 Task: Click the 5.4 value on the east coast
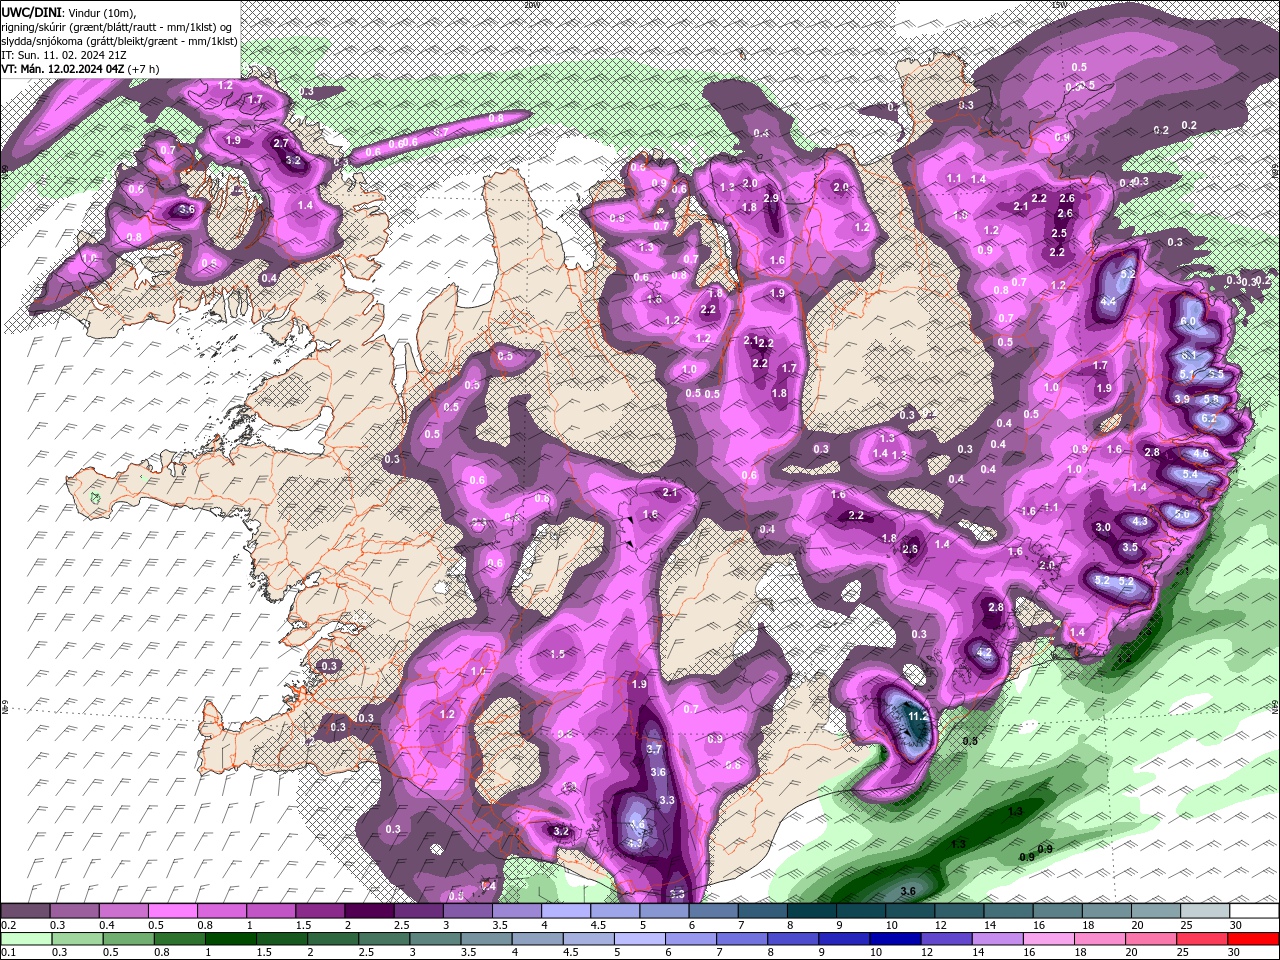pos(1190,474)
